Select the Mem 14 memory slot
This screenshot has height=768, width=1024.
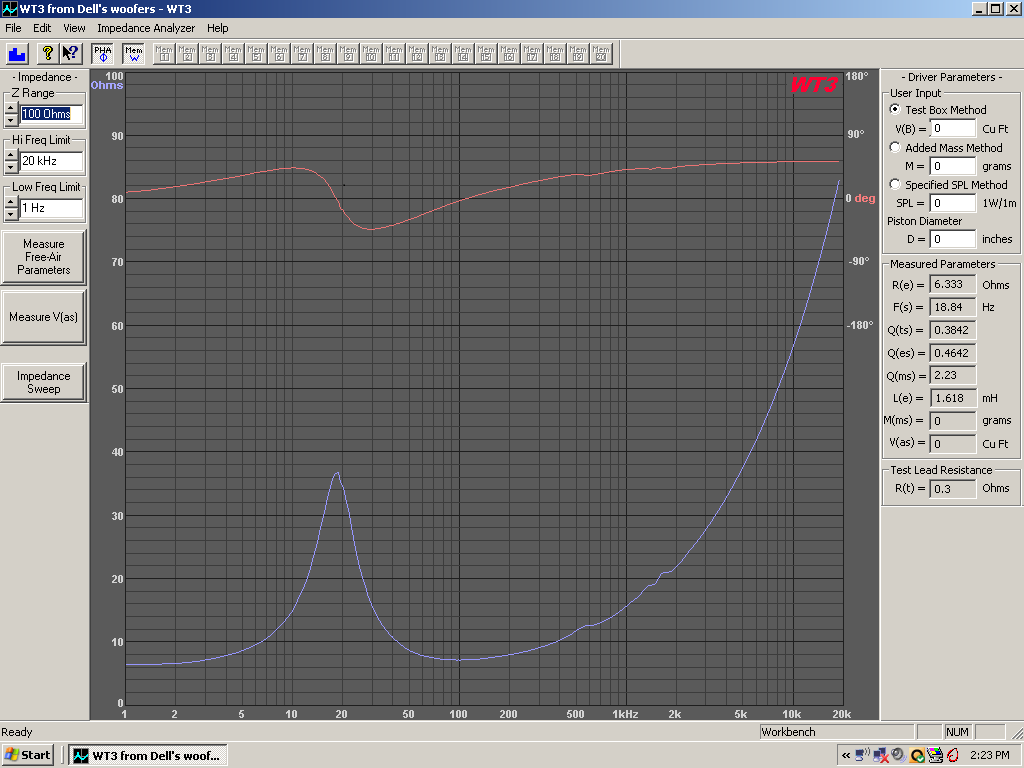463,54
